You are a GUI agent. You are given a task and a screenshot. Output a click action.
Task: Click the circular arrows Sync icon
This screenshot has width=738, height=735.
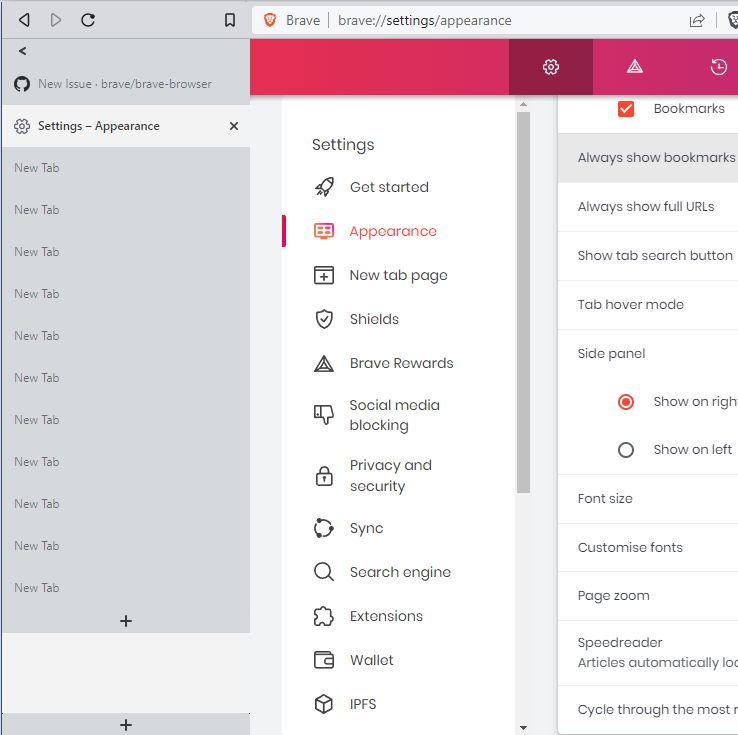click(324, 528)
